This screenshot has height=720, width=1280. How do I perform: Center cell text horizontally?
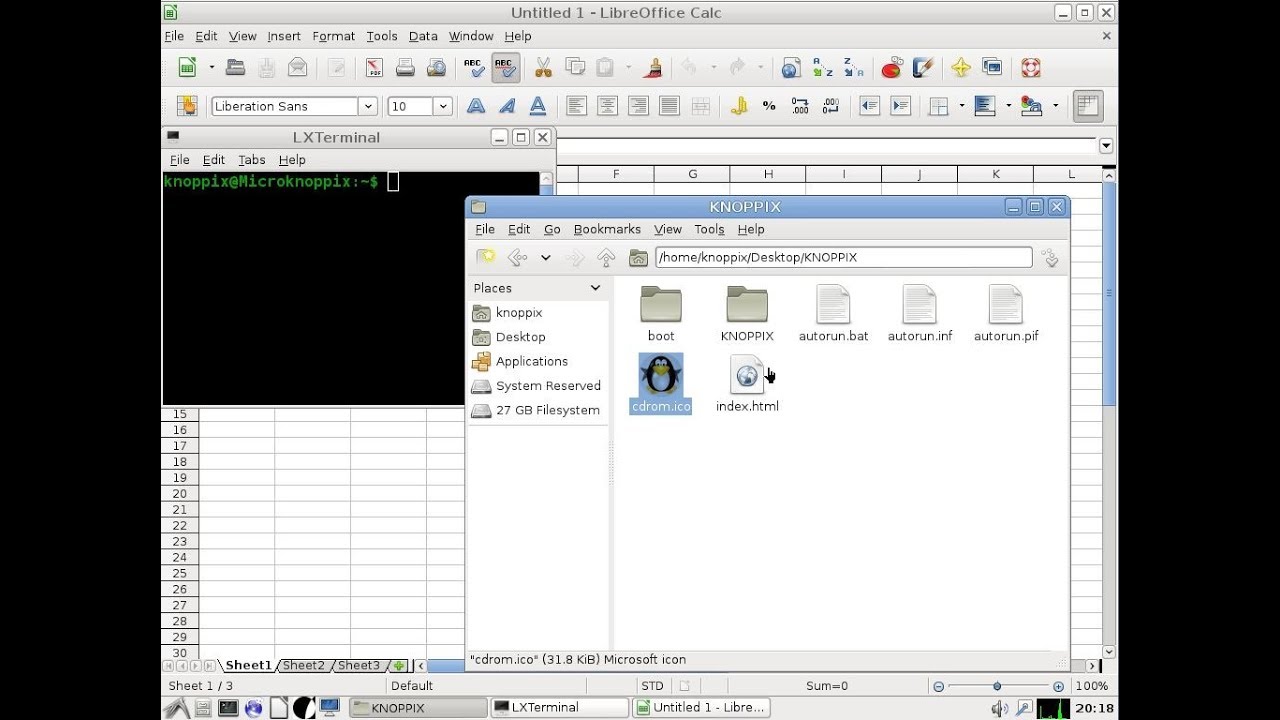click(x=607, y=106)
